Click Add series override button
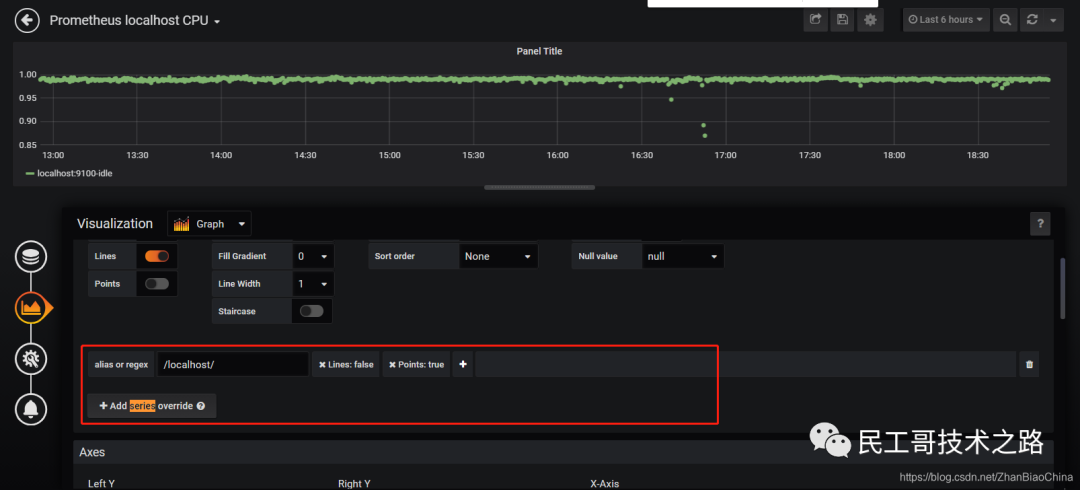 click(x=152, y=406)
